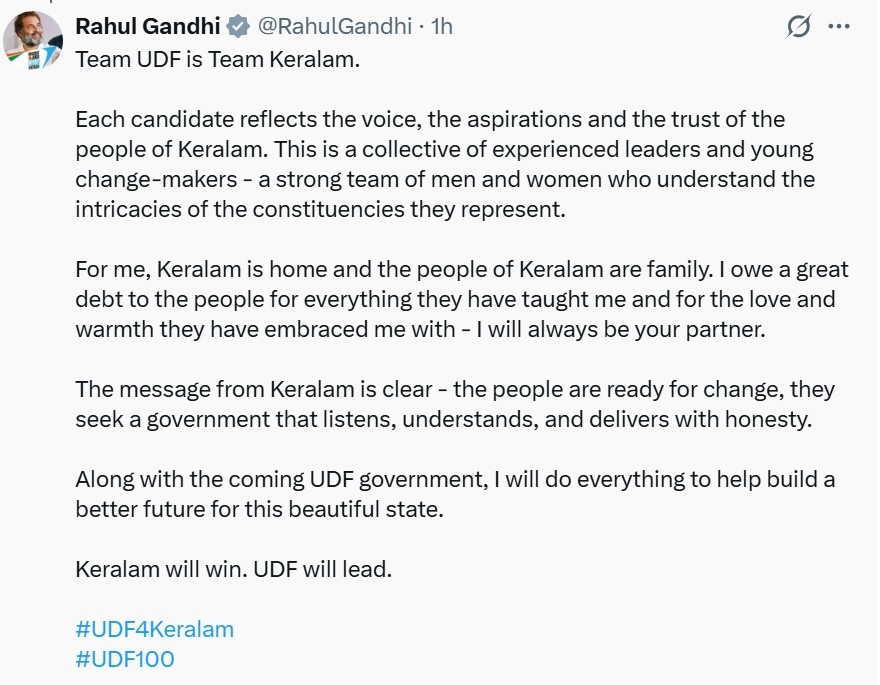Click the Rahul Gandhi display name
This screenshot has width=880, height=685.
point(148,26)
